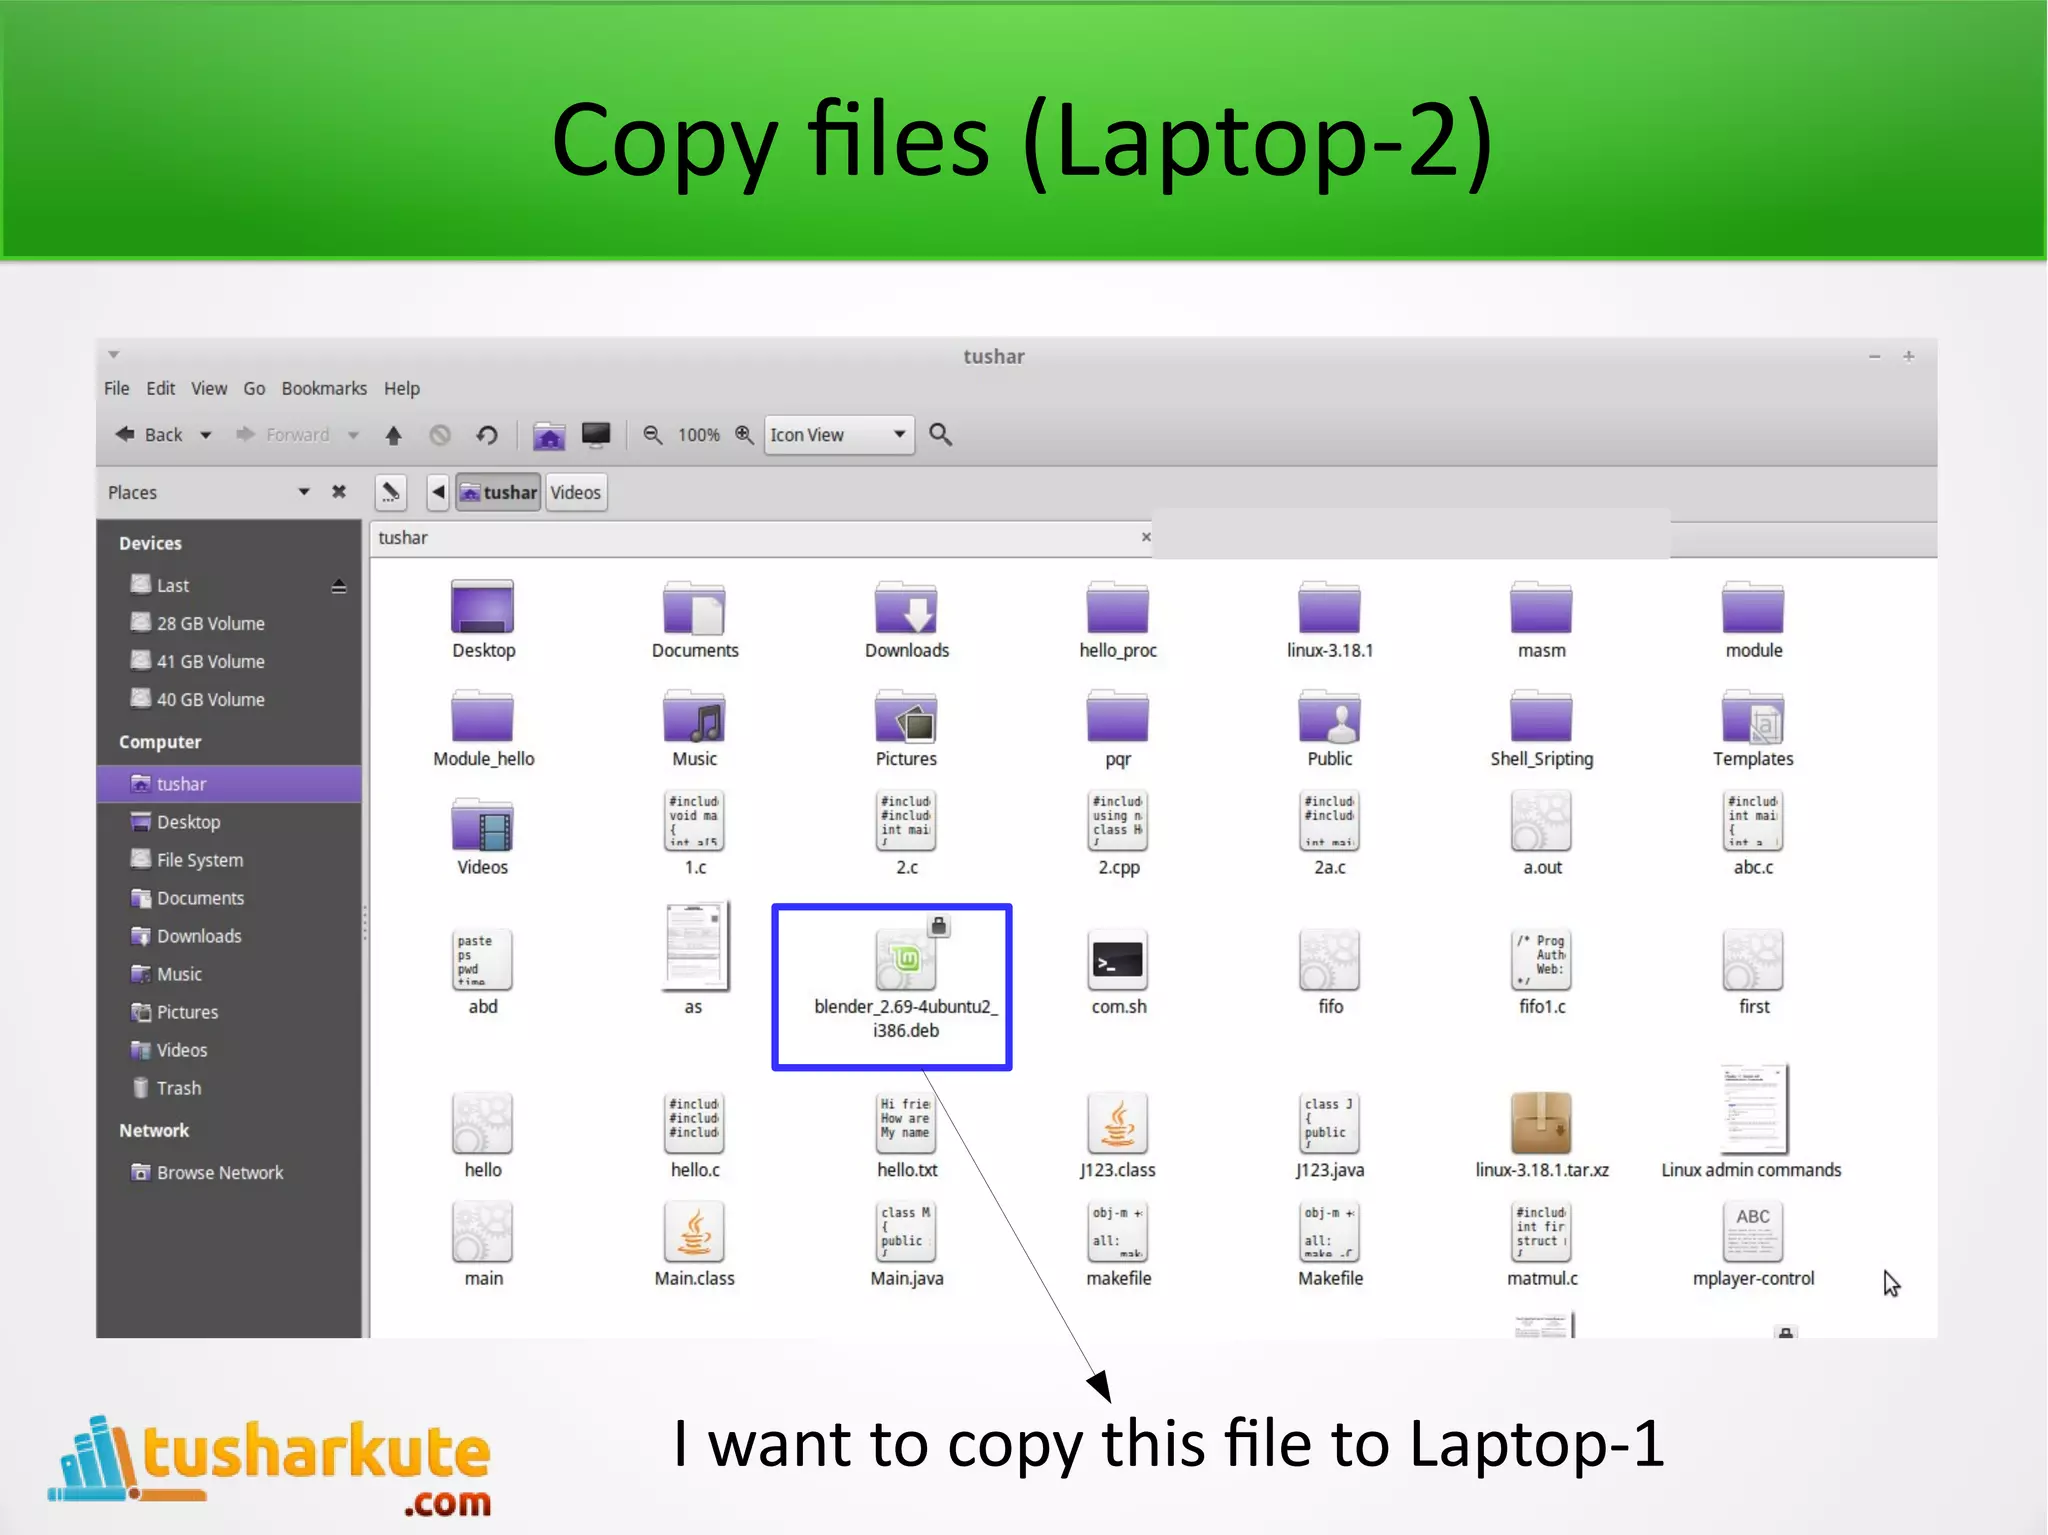Select the hello.txt file
The image size is (2048, 1535).
tap(907, 1135)
